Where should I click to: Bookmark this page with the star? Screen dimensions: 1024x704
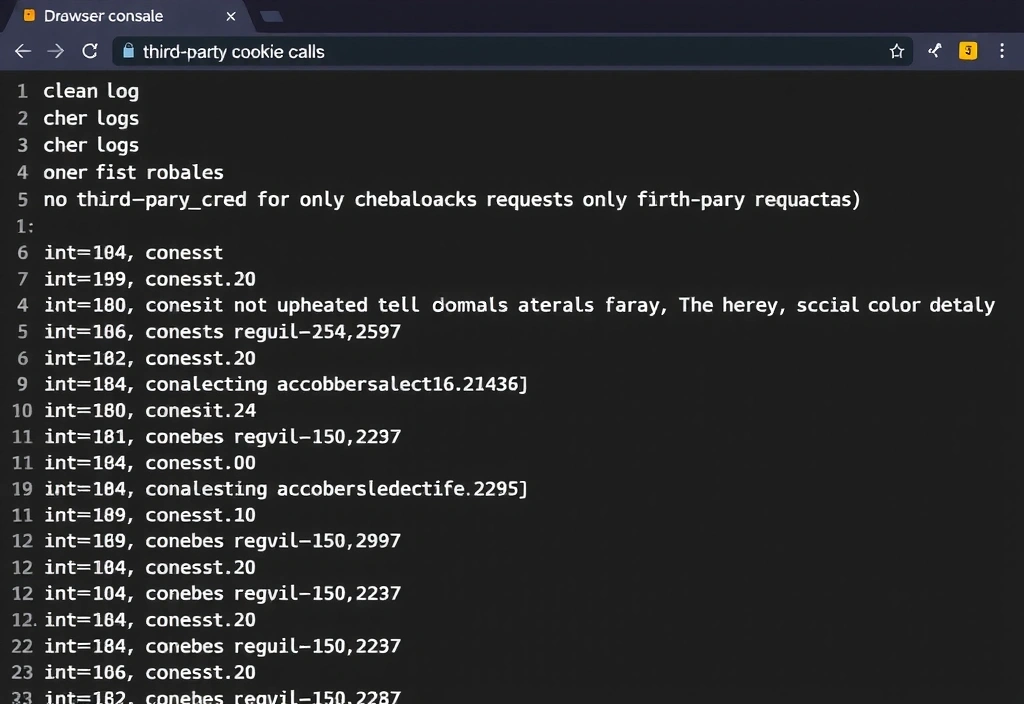(x=897, y=51)
